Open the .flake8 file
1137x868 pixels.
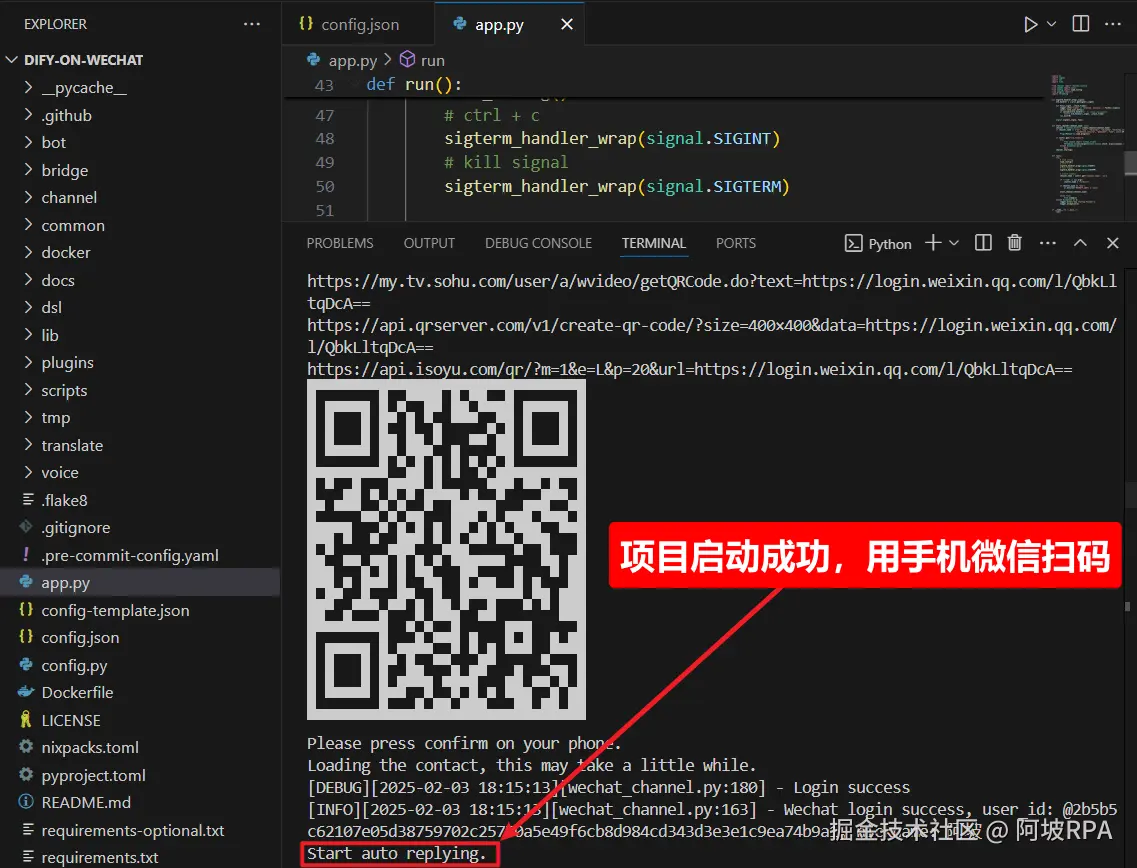tap(140, 500)
